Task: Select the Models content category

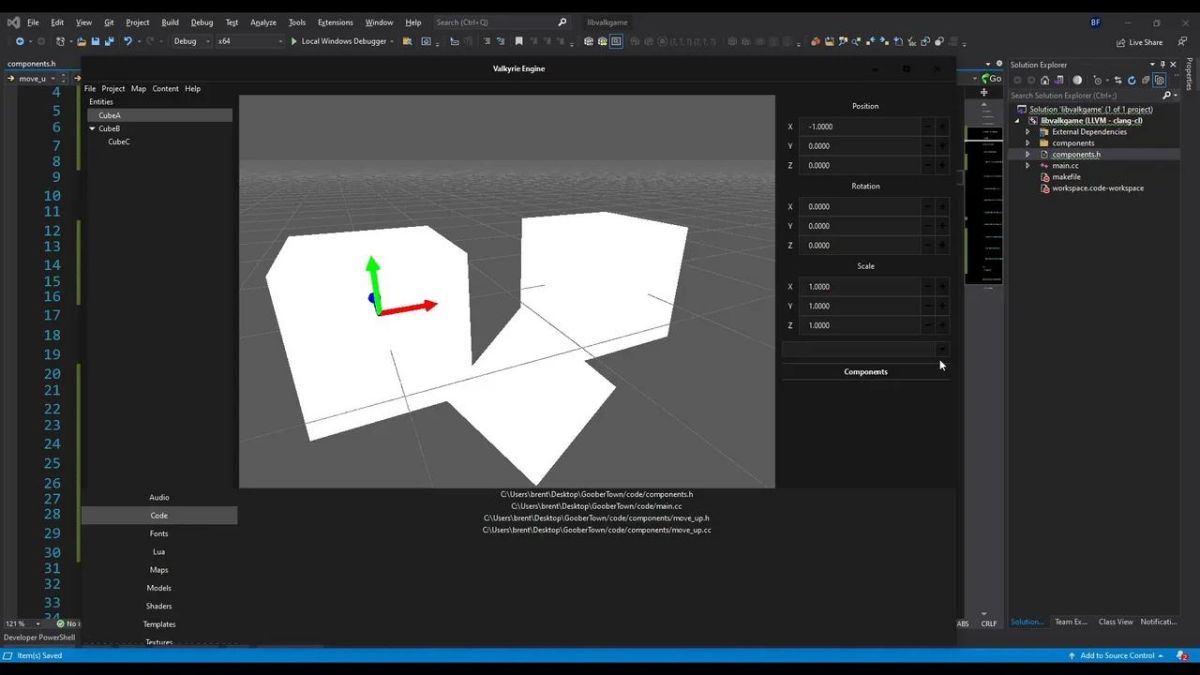Action: click(x=159, y=588)
